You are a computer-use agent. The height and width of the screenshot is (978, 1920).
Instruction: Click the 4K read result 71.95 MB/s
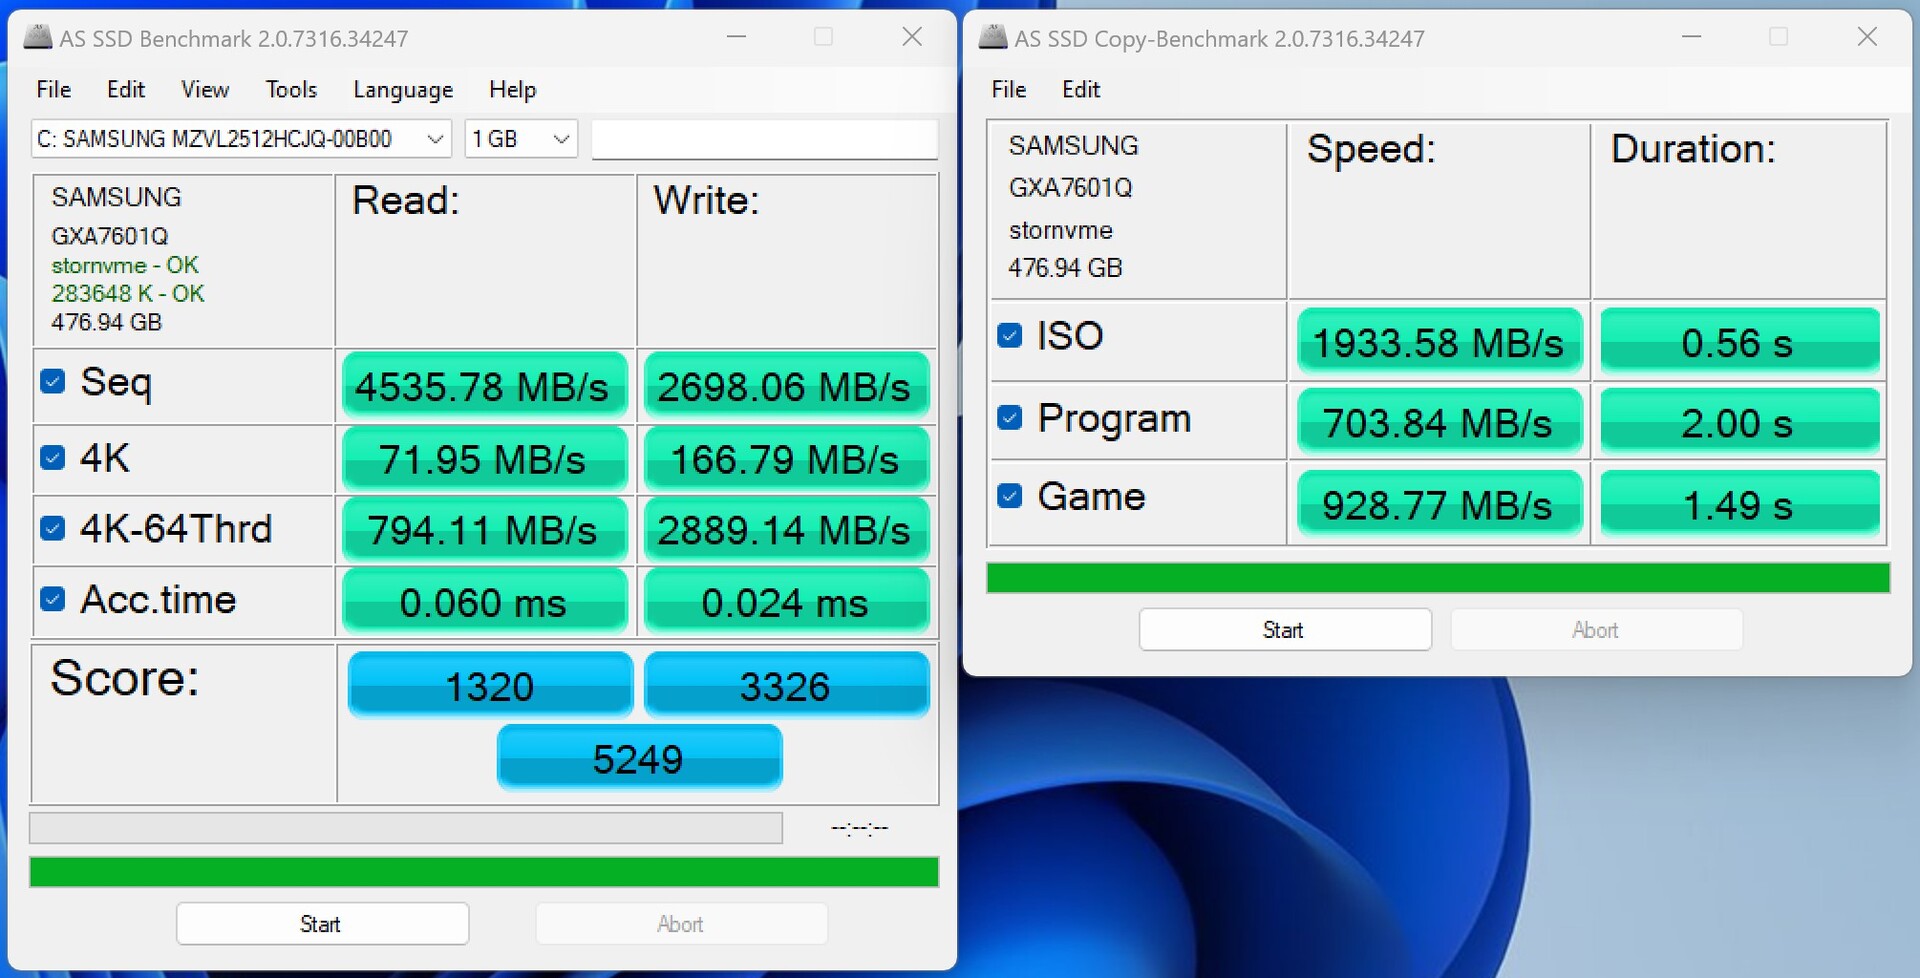pyautogui.click(x=485, y=459)
